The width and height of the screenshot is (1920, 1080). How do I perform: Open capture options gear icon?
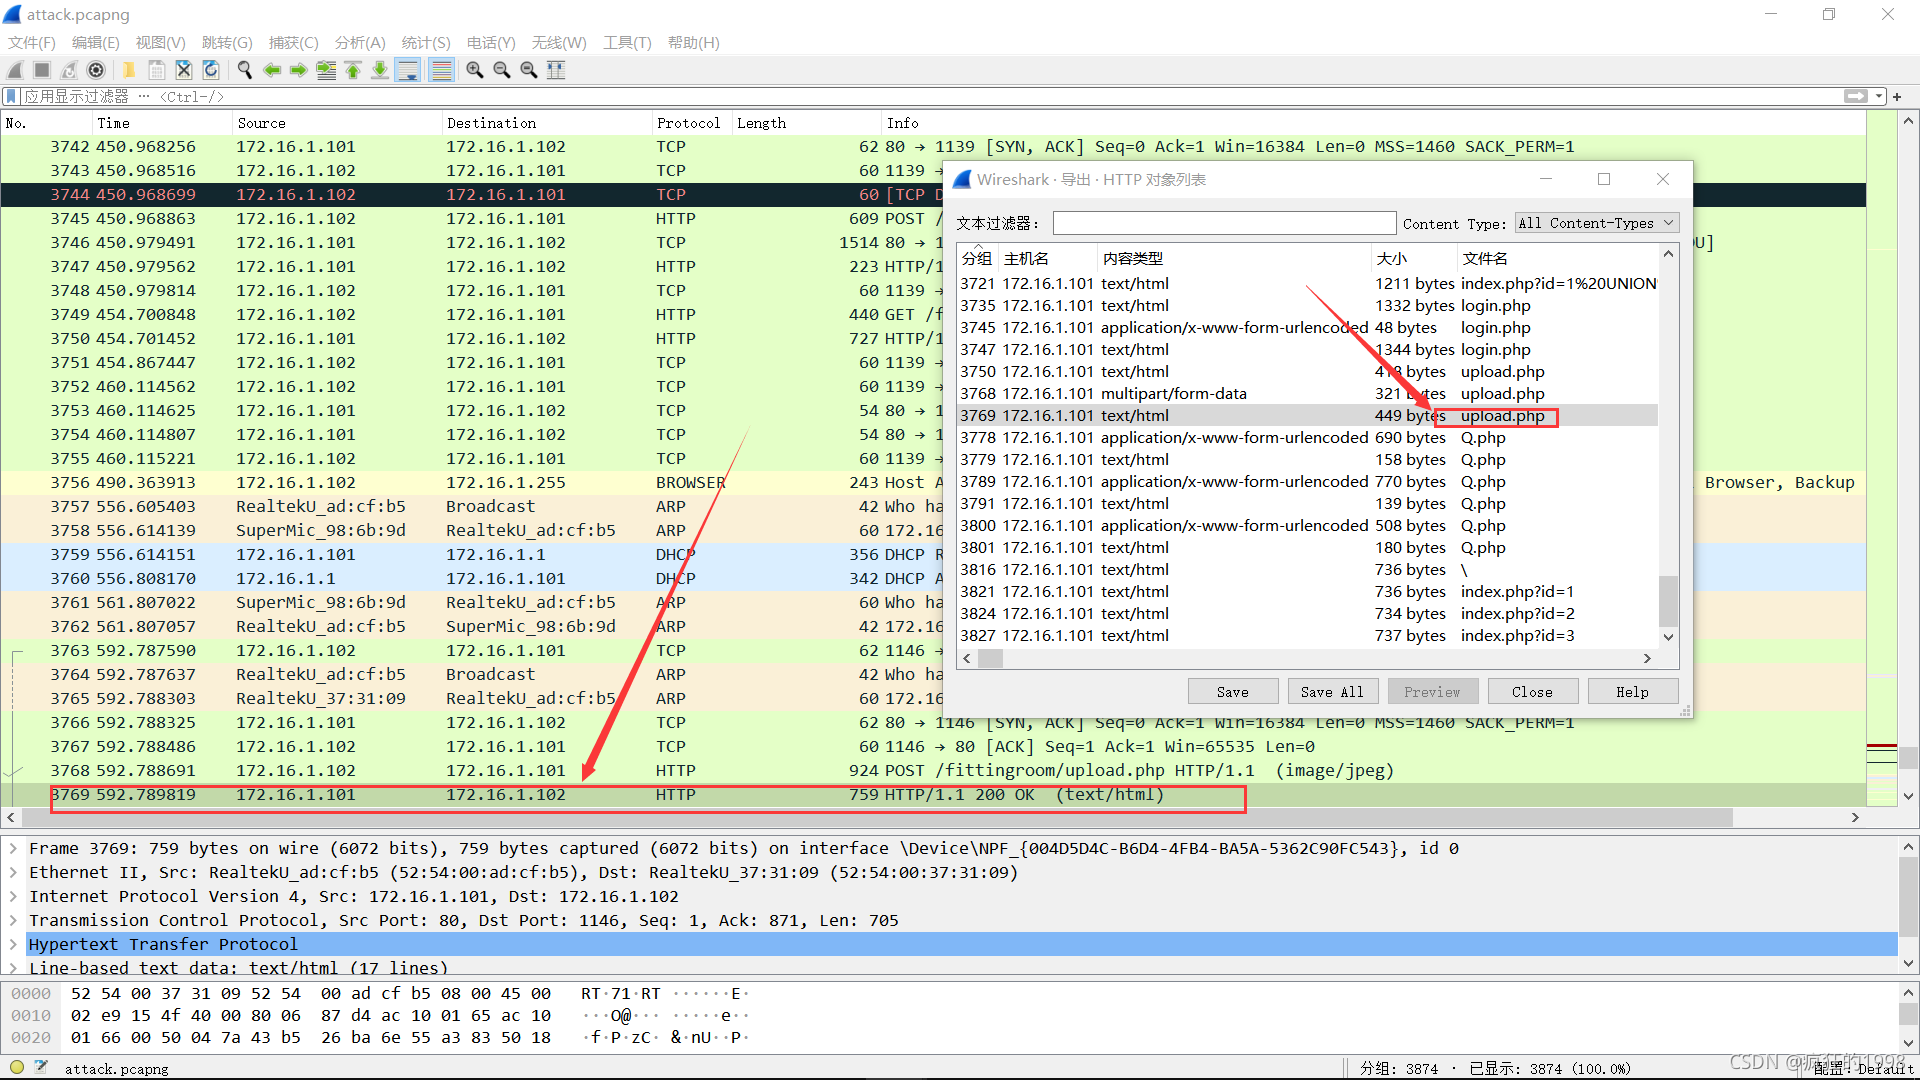[96, 70]
